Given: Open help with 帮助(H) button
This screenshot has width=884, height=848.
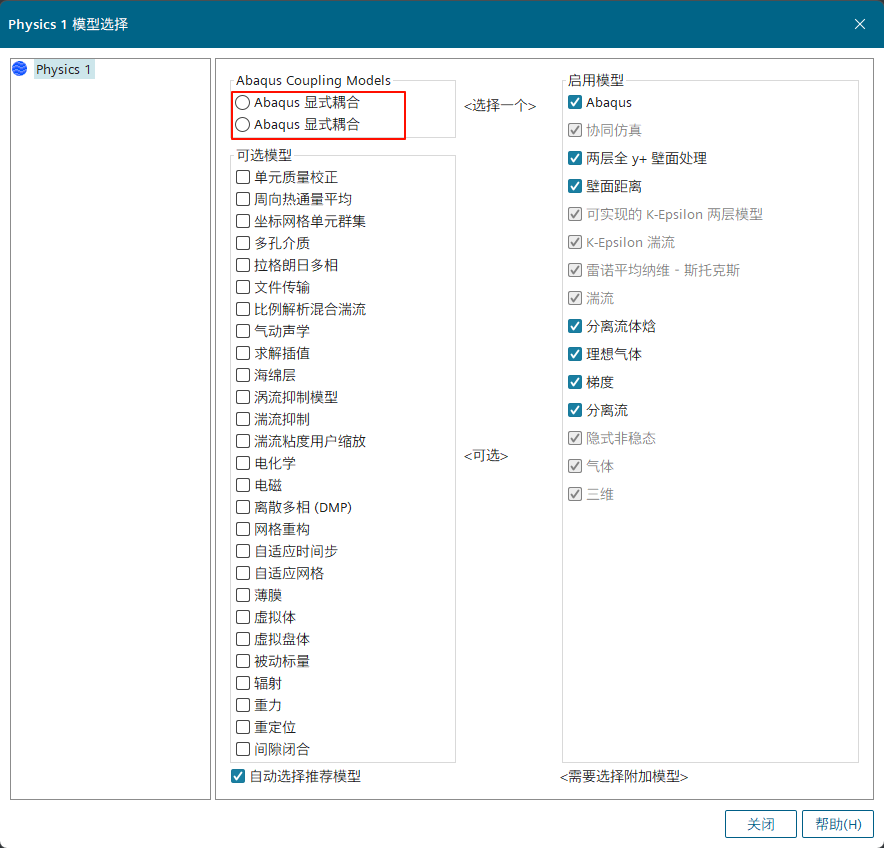Looking at the screenshot, I should tap(837, 824).
